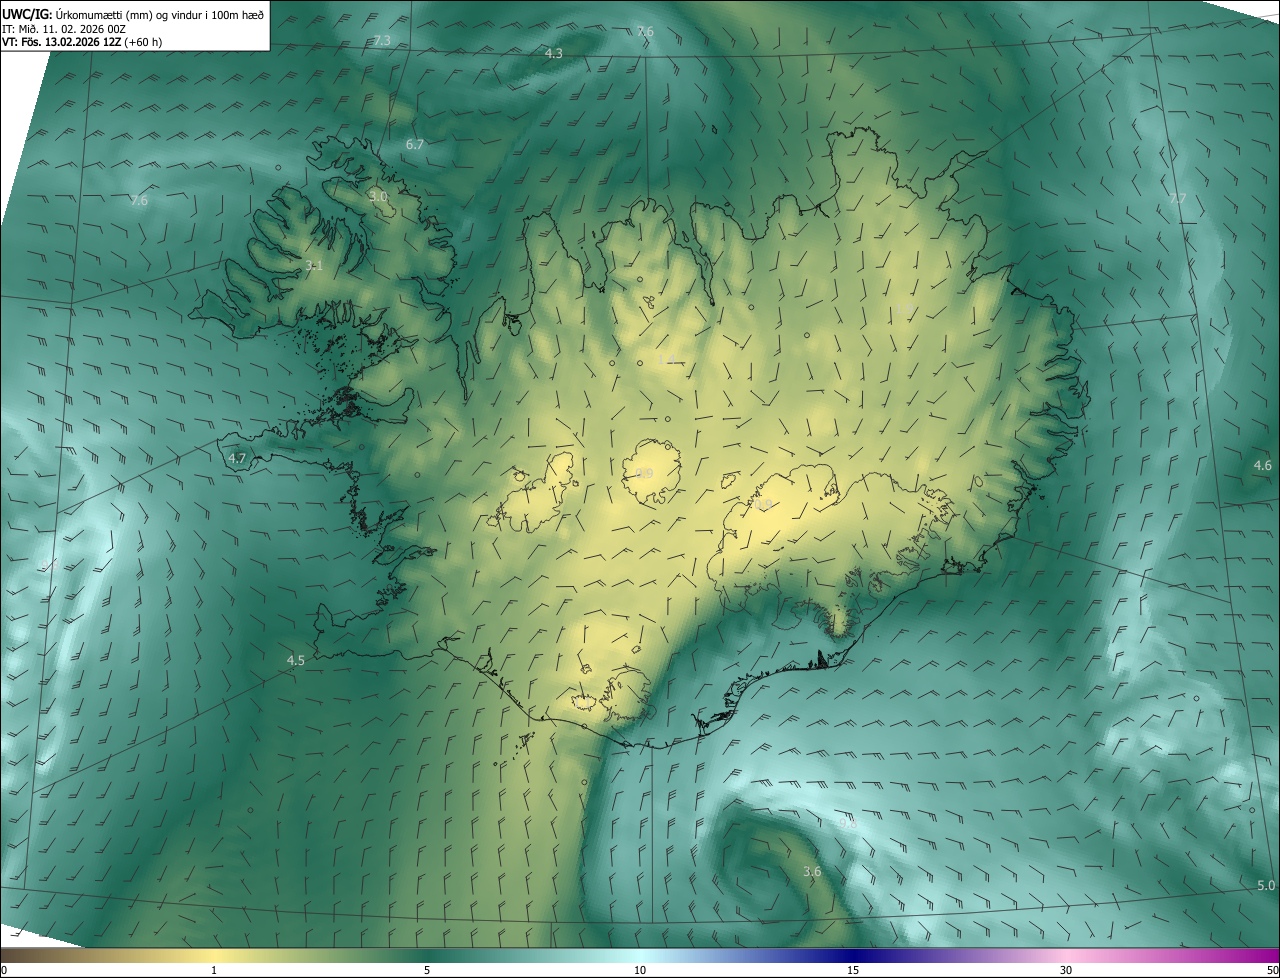The image size is (1280, 978).
Task: Click the colour scale tick labelled 0
Action: coord(3,970)
